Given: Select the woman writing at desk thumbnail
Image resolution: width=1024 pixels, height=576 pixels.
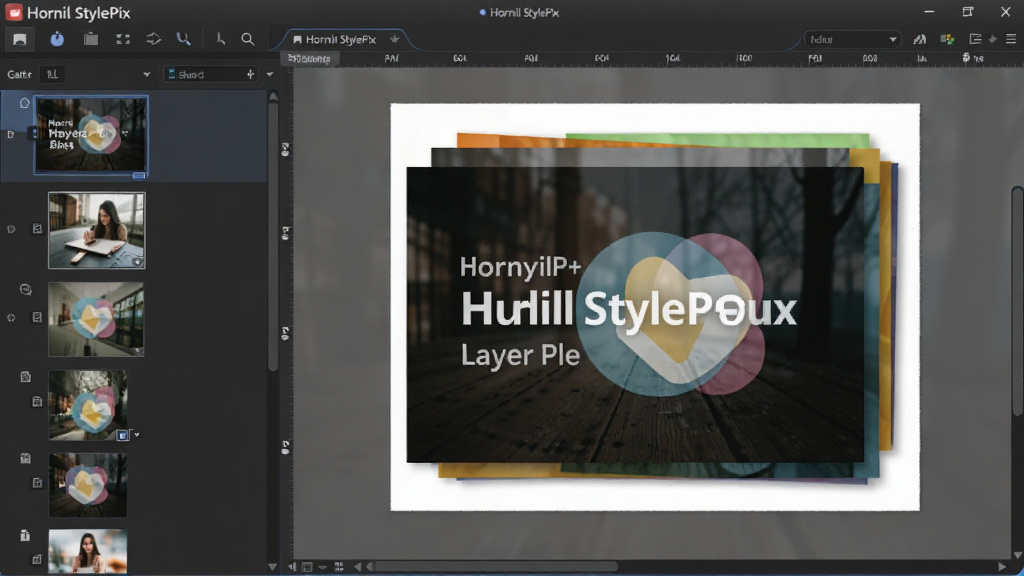Looking at the screenshot, I should [97, 230].
